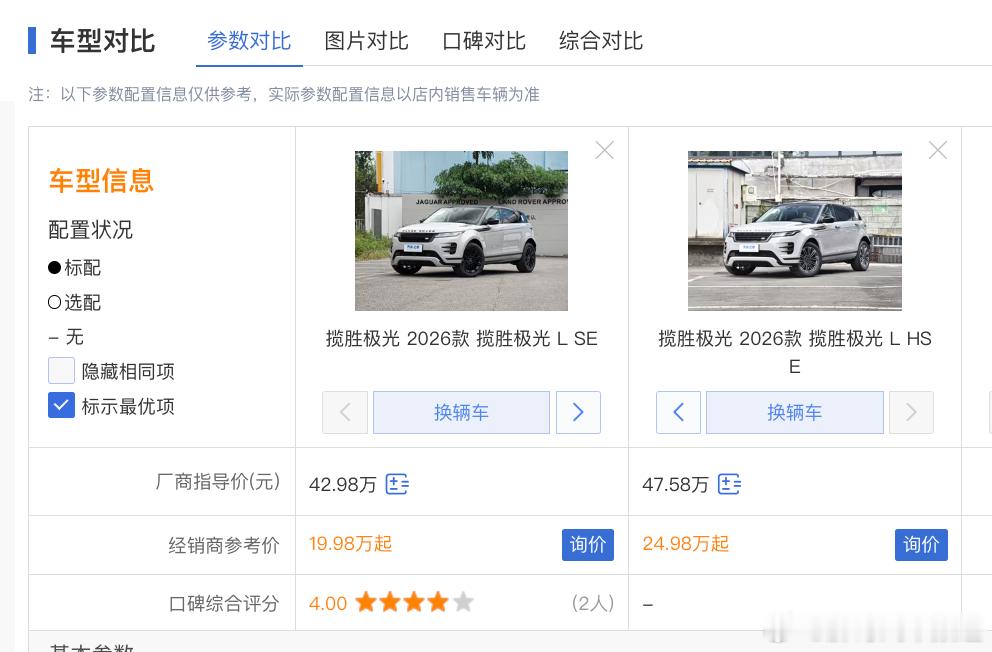The width and height of the screenshot is (992, 652).
Task: Click the 47.58万 guide price value
Action: [x=675, y=485]
